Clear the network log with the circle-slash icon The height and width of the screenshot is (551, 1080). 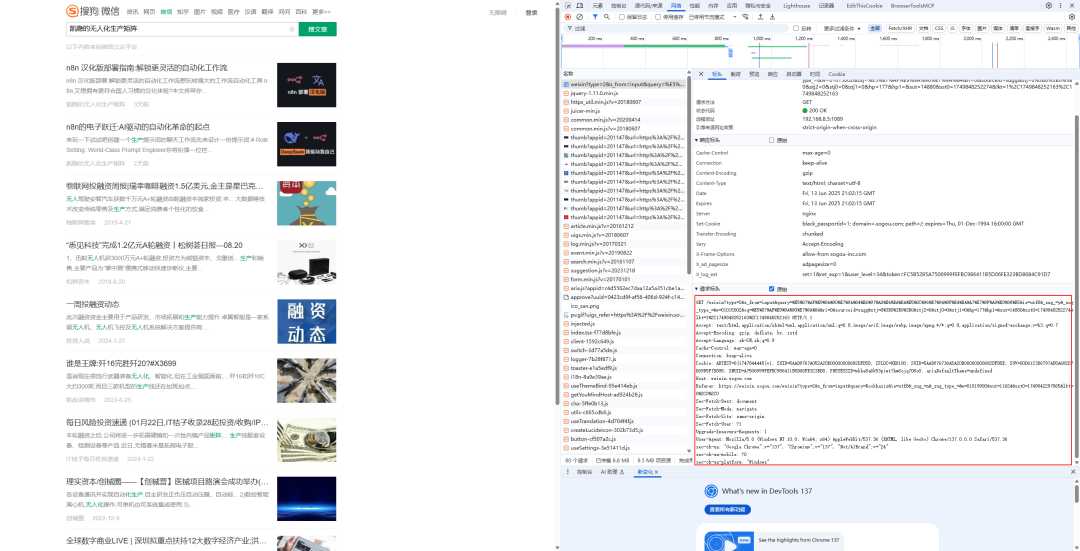pyautogui.click(x=579, y=17)
